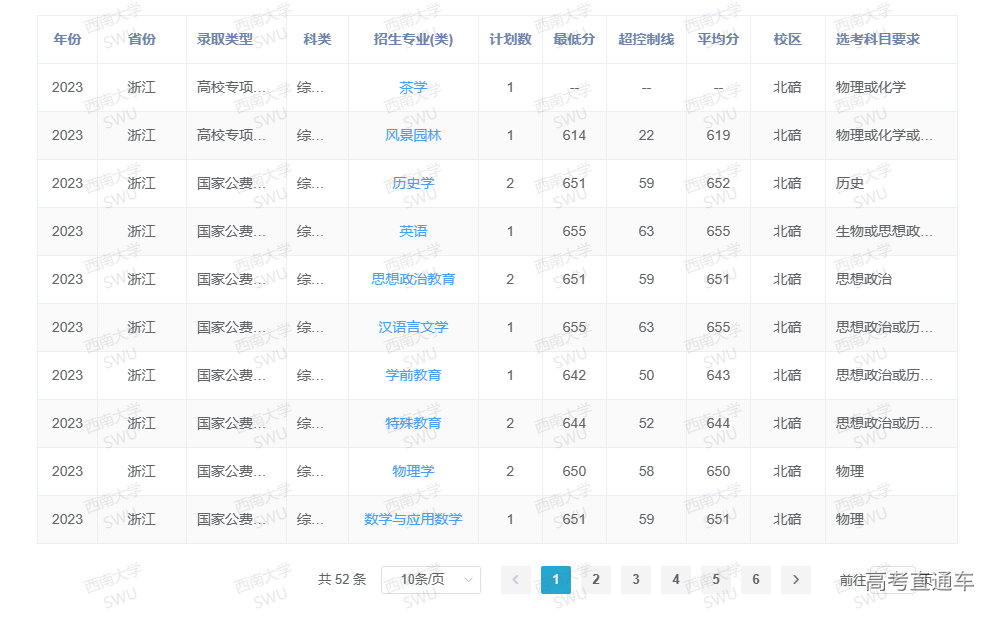Viewport: 1003px width, 621px height.
Task: View the 物理学 major details
Action: pyautogui.click(x=413, y=471)
